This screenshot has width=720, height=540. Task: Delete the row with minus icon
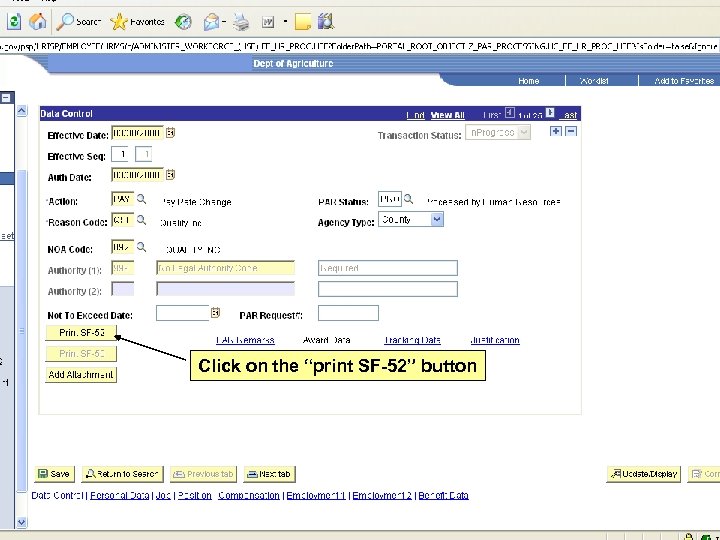click(571, 131)
